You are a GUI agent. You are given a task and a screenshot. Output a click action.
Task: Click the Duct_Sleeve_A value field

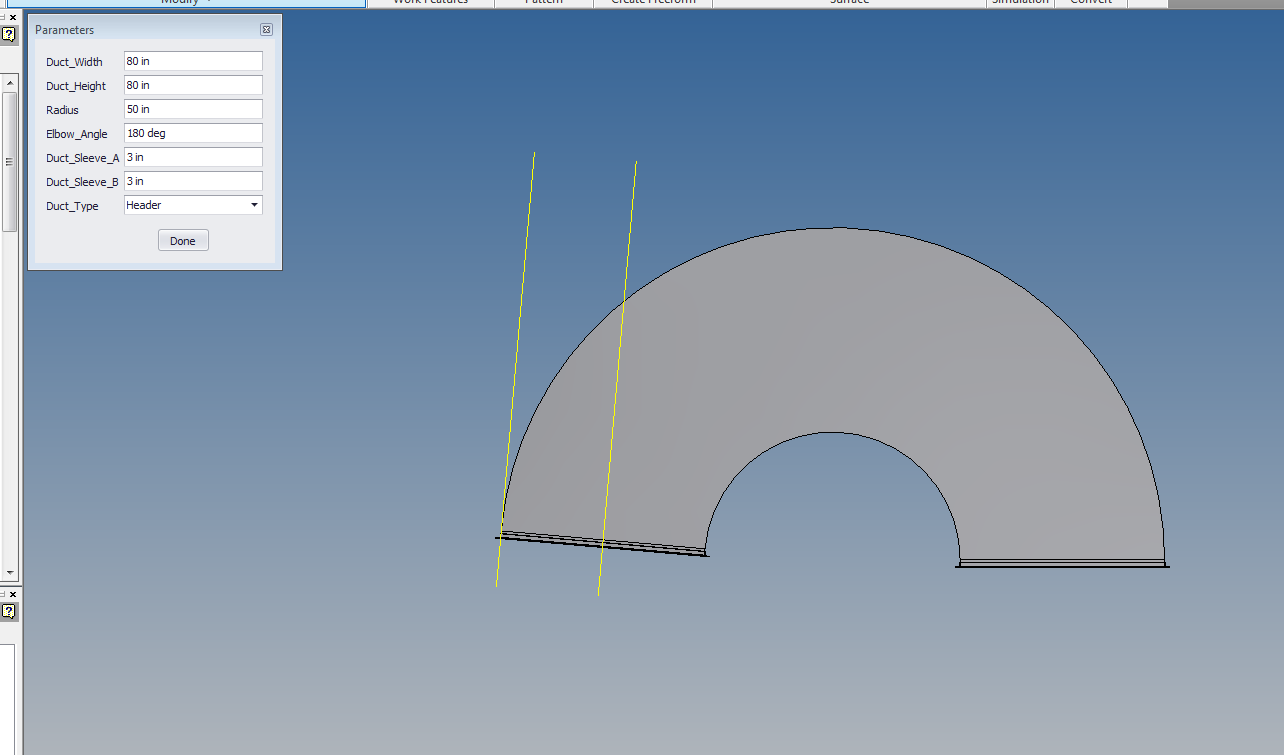193,157
